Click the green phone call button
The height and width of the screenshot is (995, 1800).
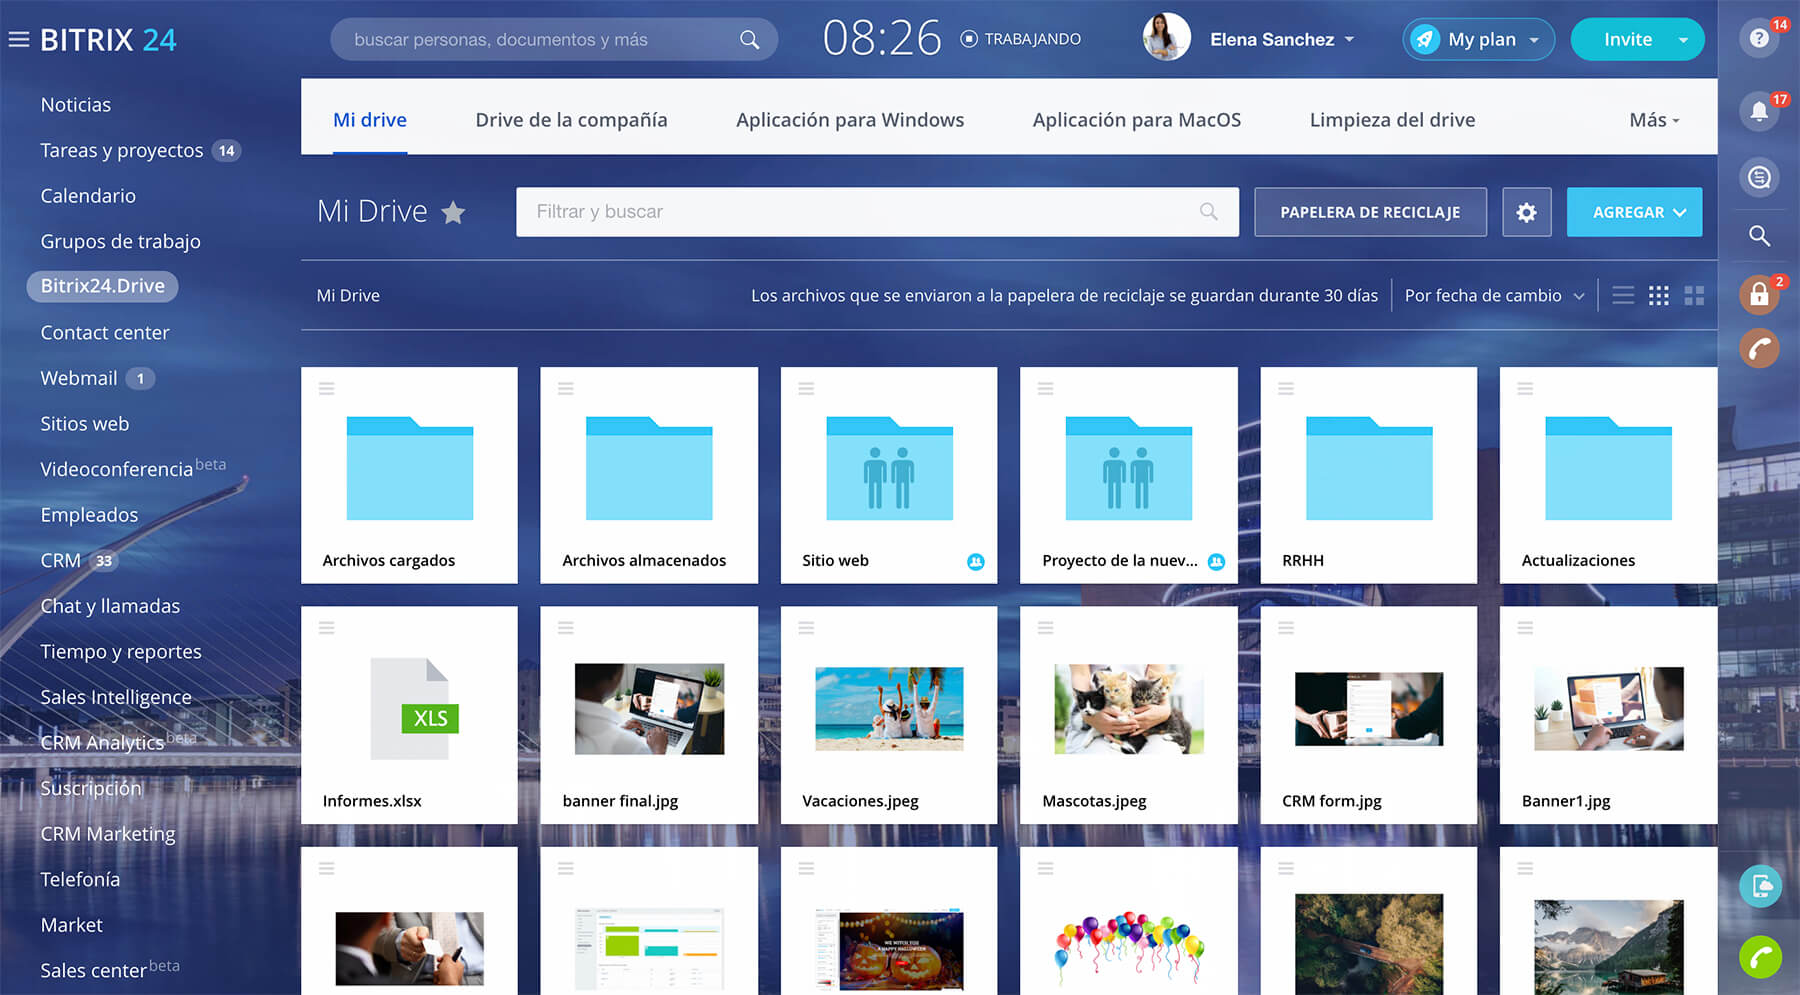(1760, 957)
